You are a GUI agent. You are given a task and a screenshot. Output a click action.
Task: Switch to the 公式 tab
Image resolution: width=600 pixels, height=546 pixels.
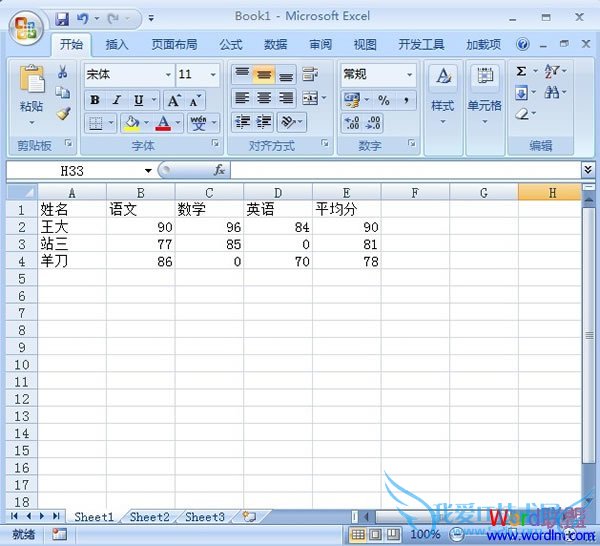[231, 44]
